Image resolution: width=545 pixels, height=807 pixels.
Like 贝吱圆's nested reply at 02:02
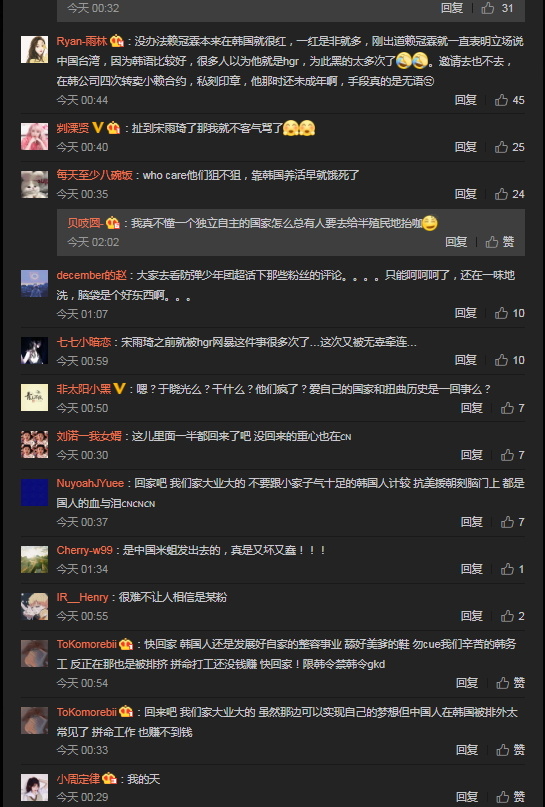pos(500,242)
